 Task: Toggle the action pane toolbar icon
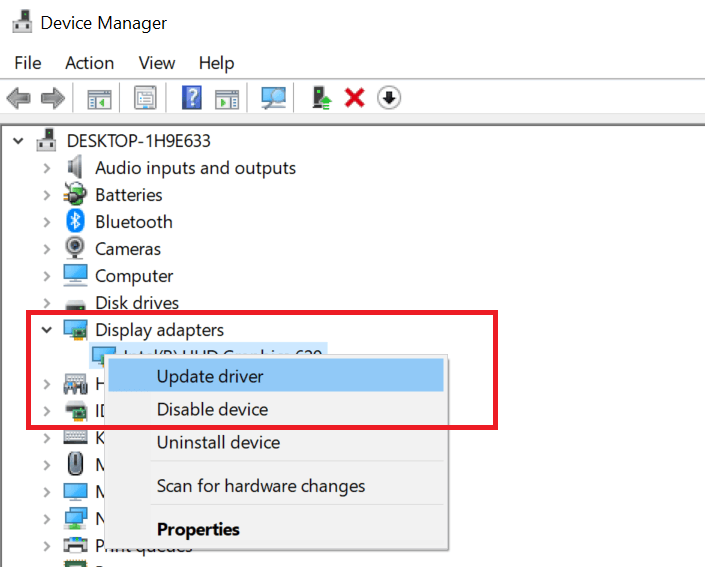(x=227, y=98)
